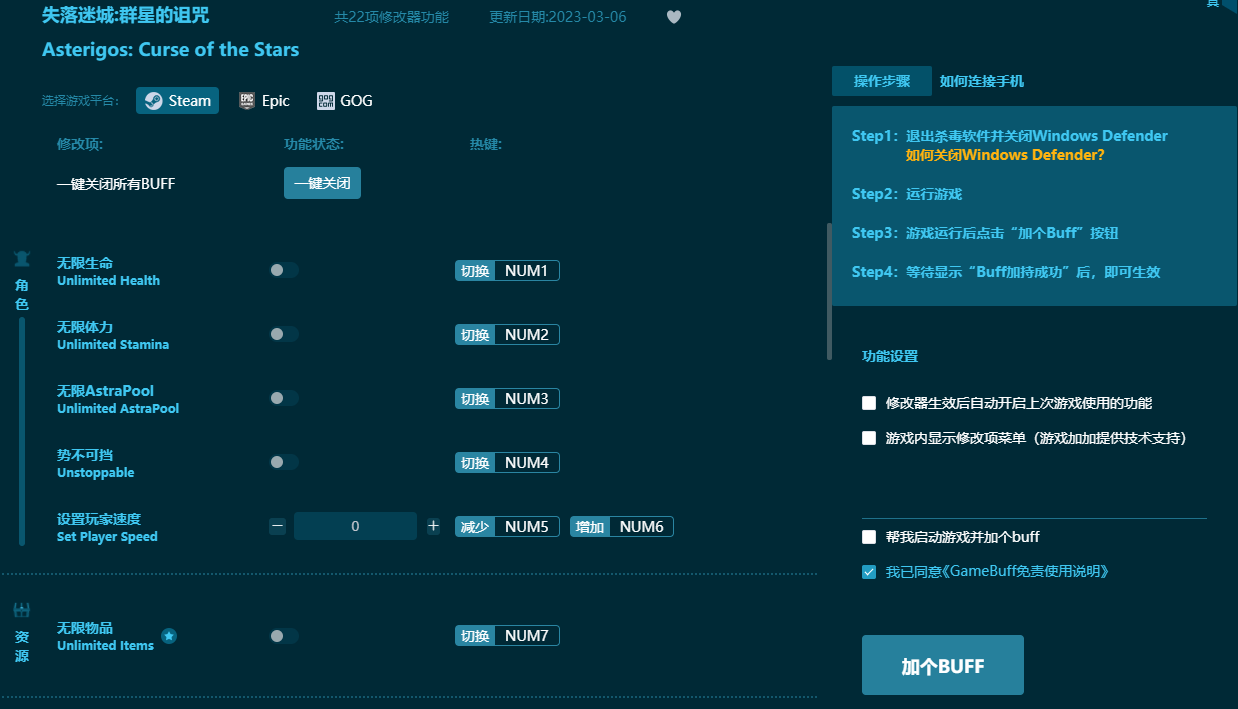The height and width of the screenshot is (709, 1238).
Task: Click the heart favorite icon
Action: [674, 17]
